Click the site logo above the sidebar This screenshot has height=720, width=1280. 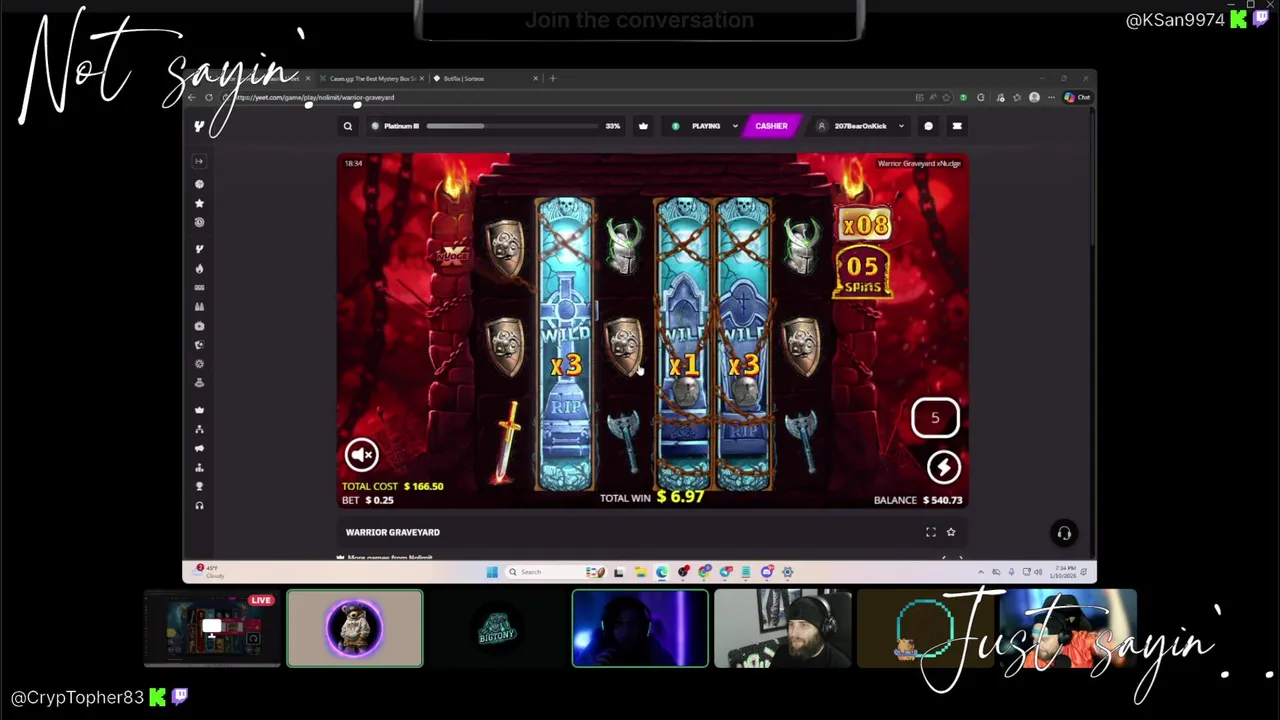(199, 126)
